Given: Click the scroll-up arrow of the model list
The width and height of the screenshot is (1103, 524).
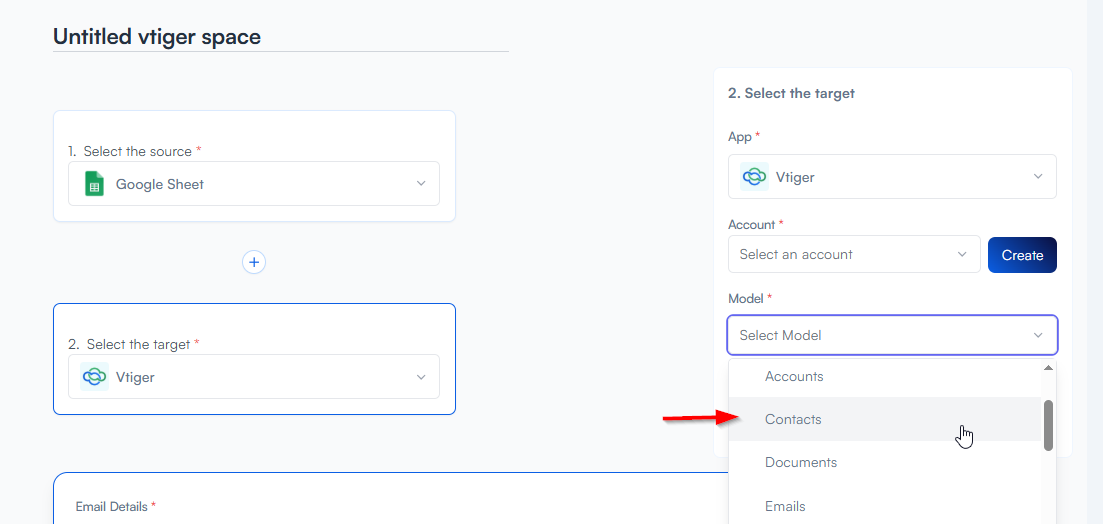Looking at the screenshot, I should click(1048, 368).
